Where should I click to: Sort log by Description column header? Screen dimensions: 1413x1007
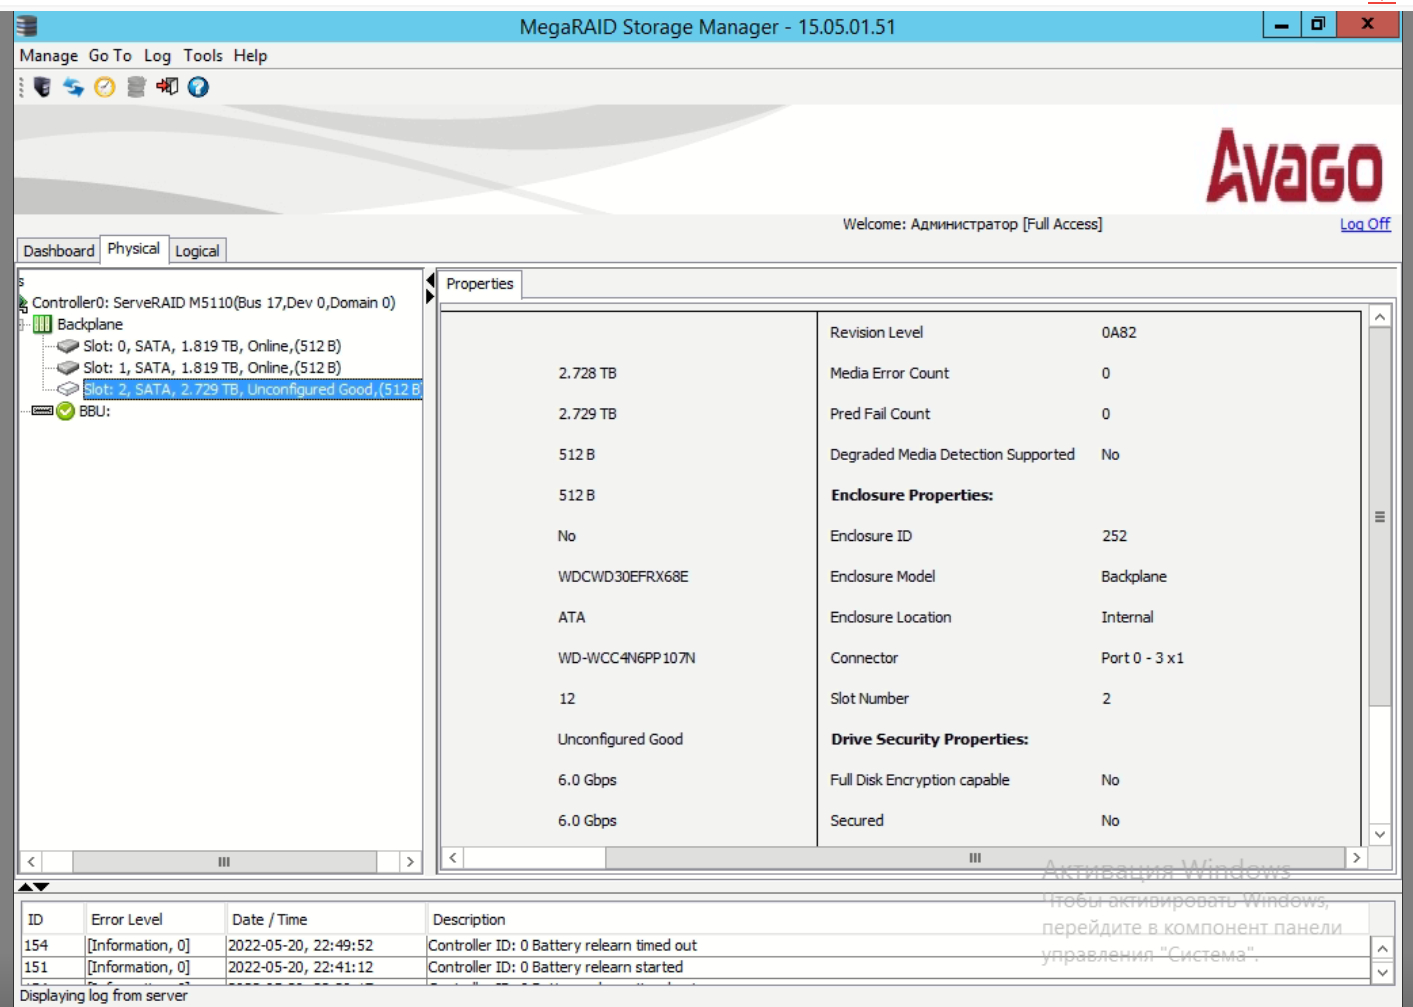click(x=898, y=919)
